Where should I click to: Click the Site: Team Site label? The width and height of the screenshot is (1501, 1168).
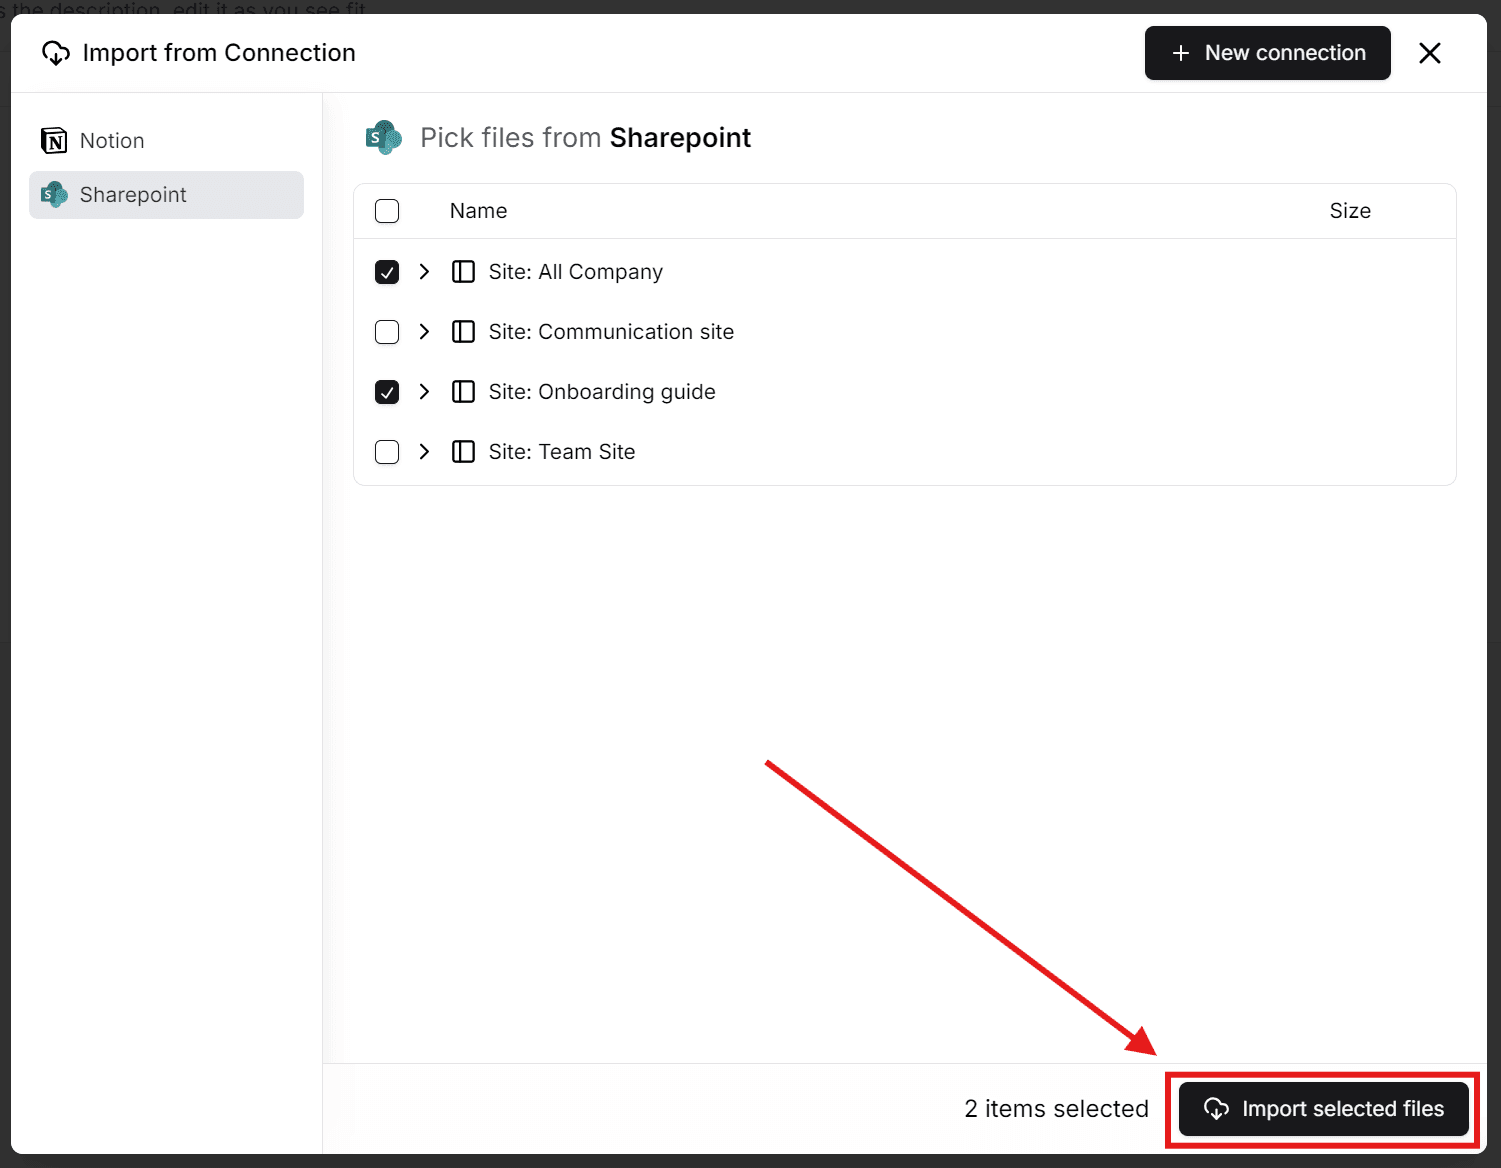[562, 452]
